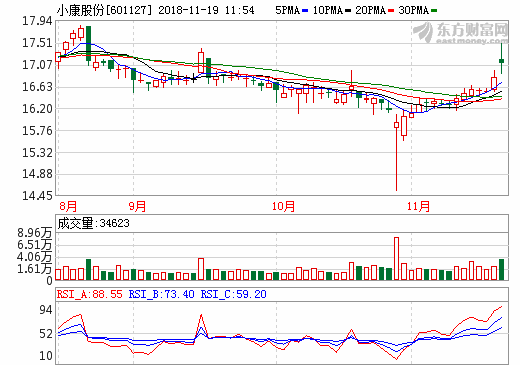Click the 14.45 price axis label
520x365 pixels.
pyautogui.click(x=37, y=196)
